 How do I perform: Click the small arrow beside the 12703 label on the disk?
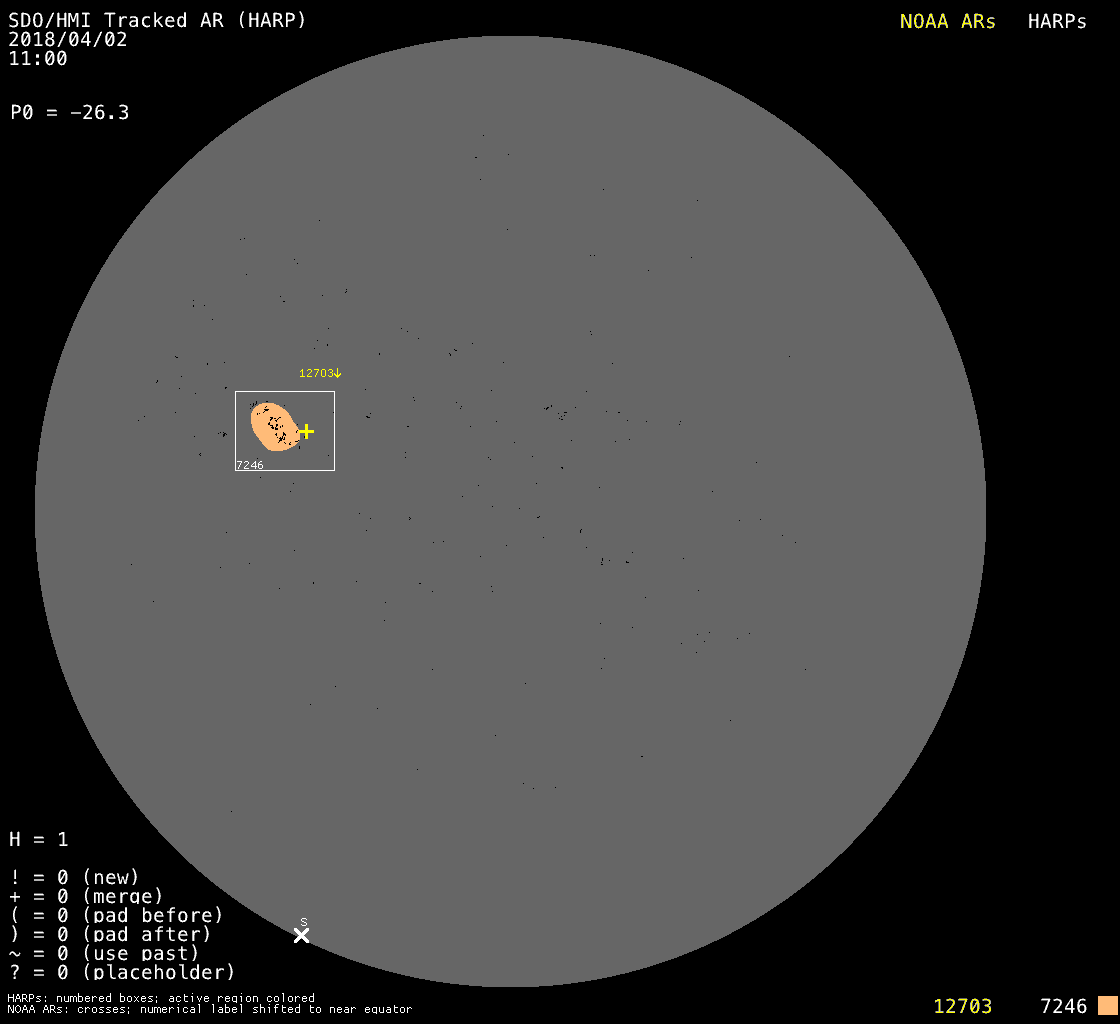pyautogui.click(x=338, y=373)
